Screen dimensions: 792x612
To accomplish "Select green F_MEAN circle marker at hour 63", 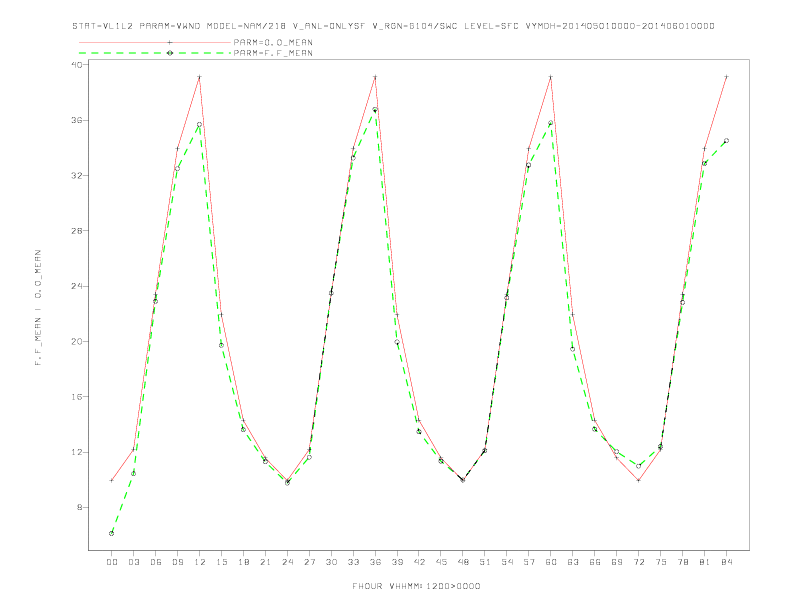I will pos(573,349).
